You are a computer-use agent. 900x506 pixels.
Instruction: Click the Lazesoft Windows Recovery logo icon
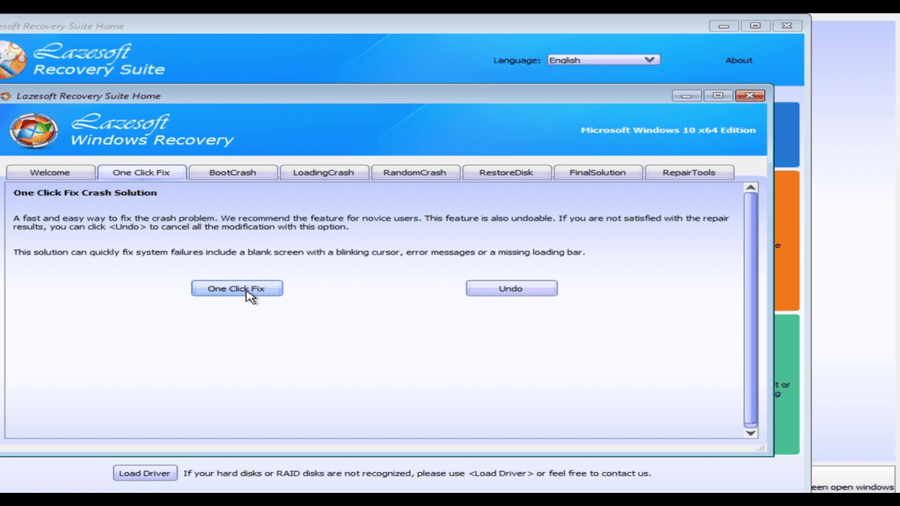pyautogui.click(x=33, y=130)
